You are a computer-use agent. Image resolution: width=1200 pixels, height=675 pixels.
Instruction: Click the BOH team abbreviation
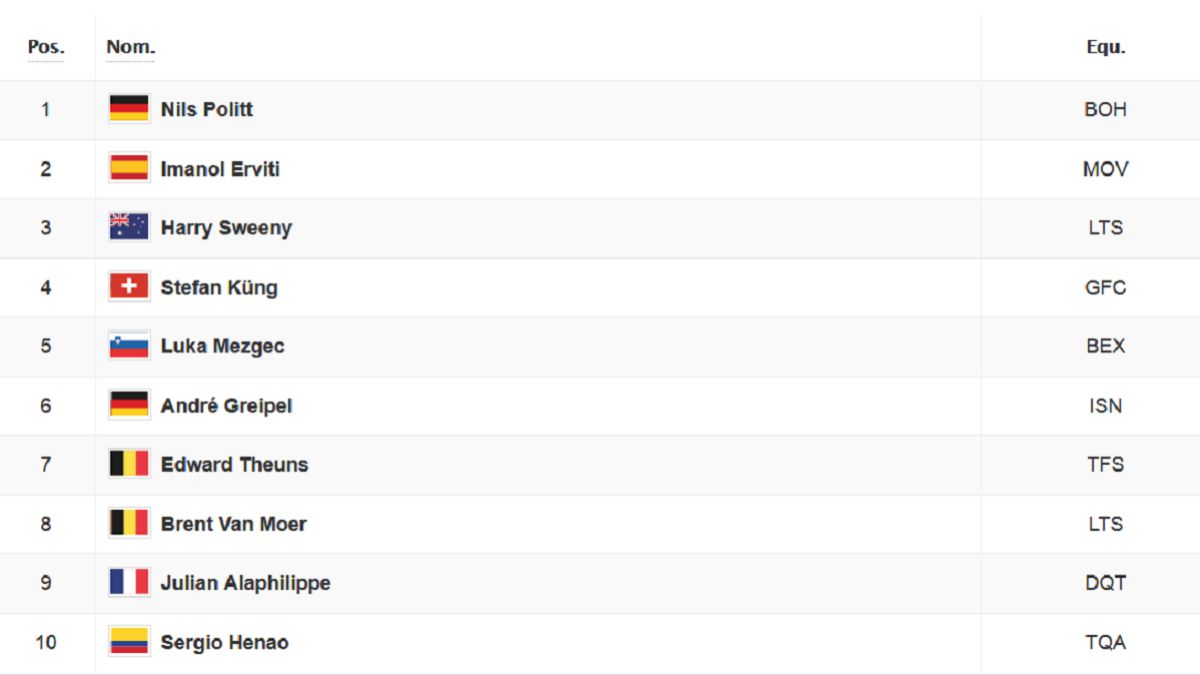click(x=1106, y=109)
